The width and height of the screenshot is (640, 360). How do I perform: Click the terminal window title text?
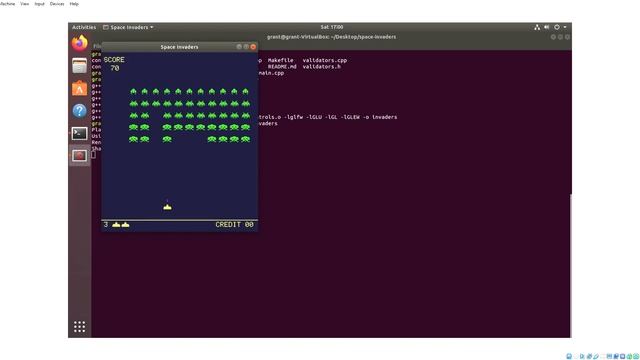tap(331, 37)
